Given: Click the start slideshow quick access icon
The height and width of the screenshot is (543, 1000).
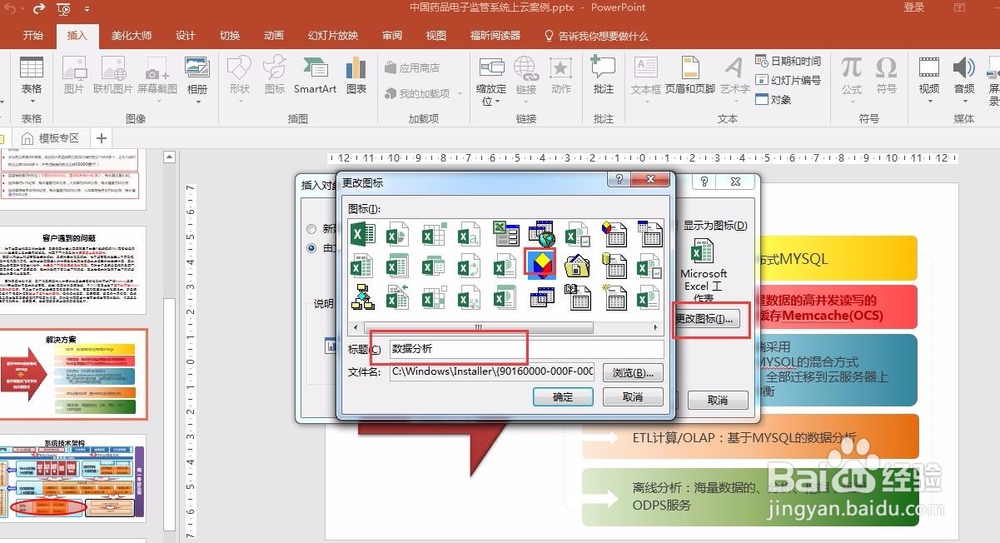Looking at the screenshot, I should coord(64,9).
